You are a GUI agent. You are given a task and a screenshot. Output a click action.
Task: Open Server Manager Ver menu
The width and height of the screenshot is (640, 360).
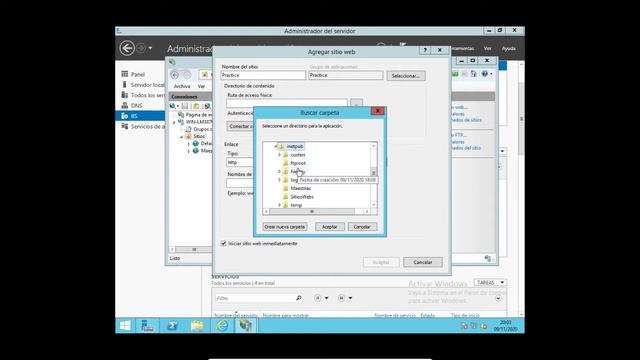(x=487, y=48)
